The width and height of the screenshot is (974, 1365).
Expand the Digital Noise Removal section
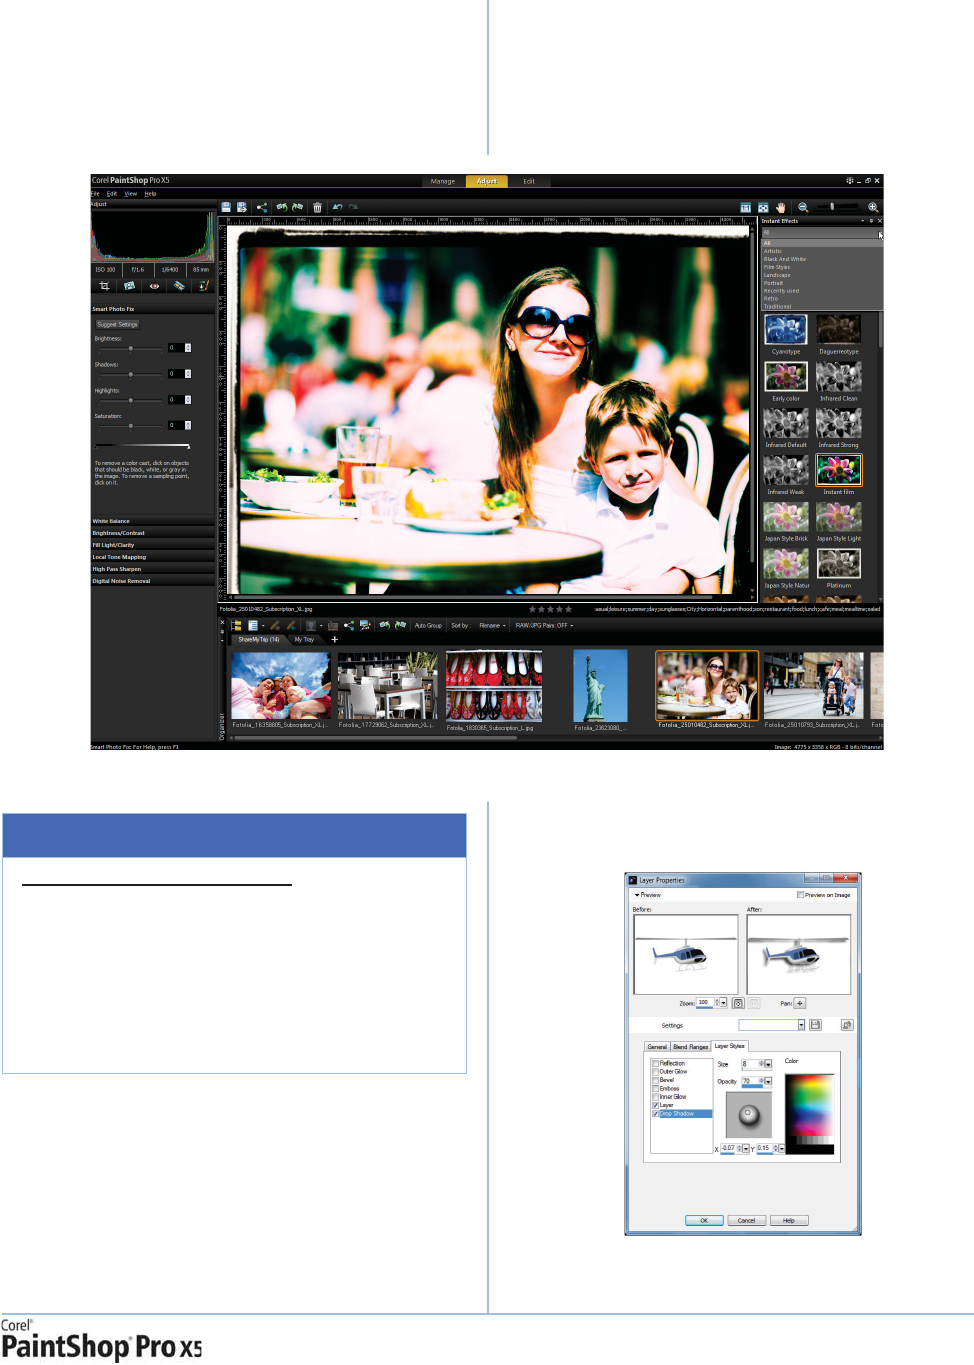click(153, 581)
